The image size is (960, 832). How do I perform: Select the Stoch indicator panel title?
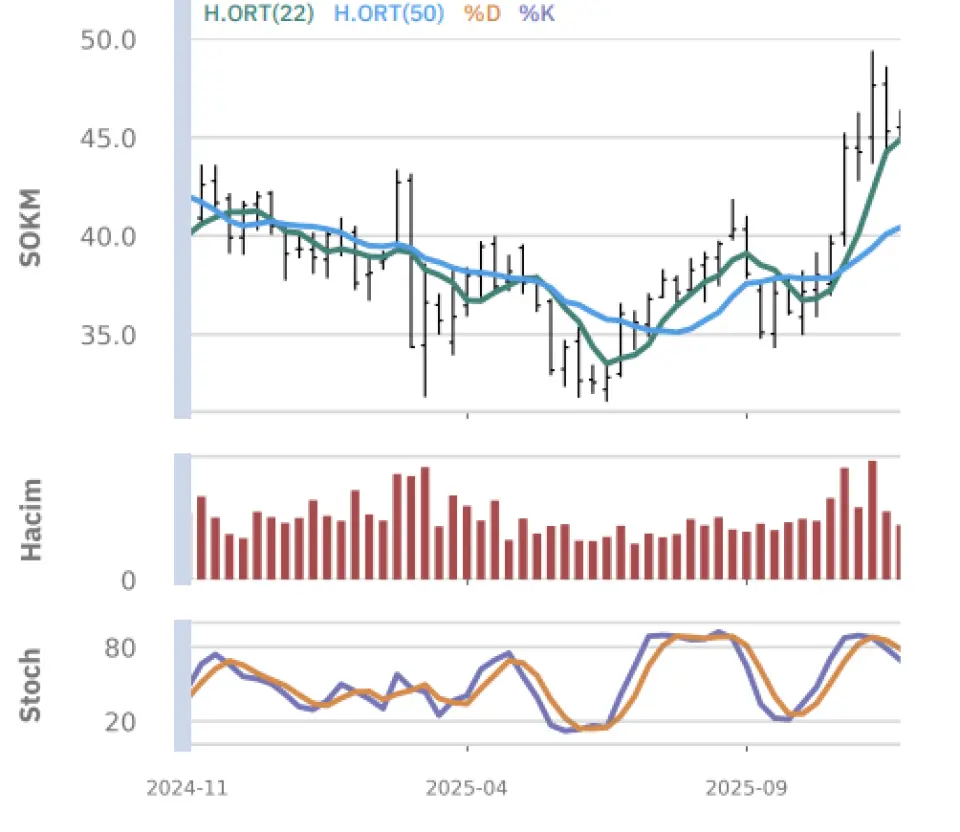click(32, 685)
